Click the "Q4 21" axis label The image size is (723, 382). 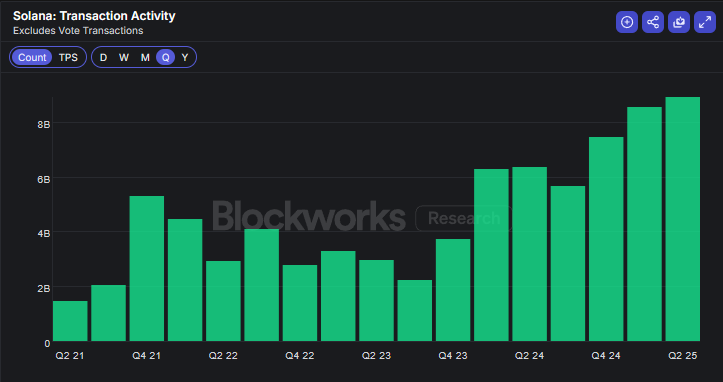(x=147, y=356)
